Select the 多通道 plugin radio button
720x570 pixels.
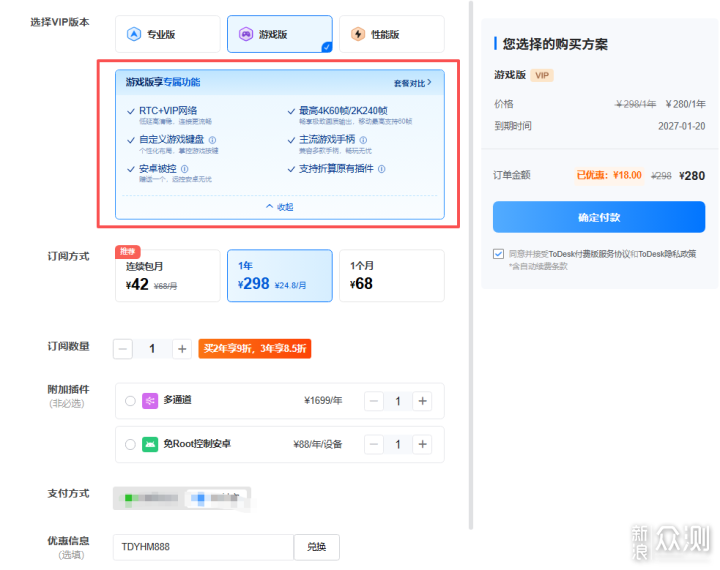pos(130,401)
